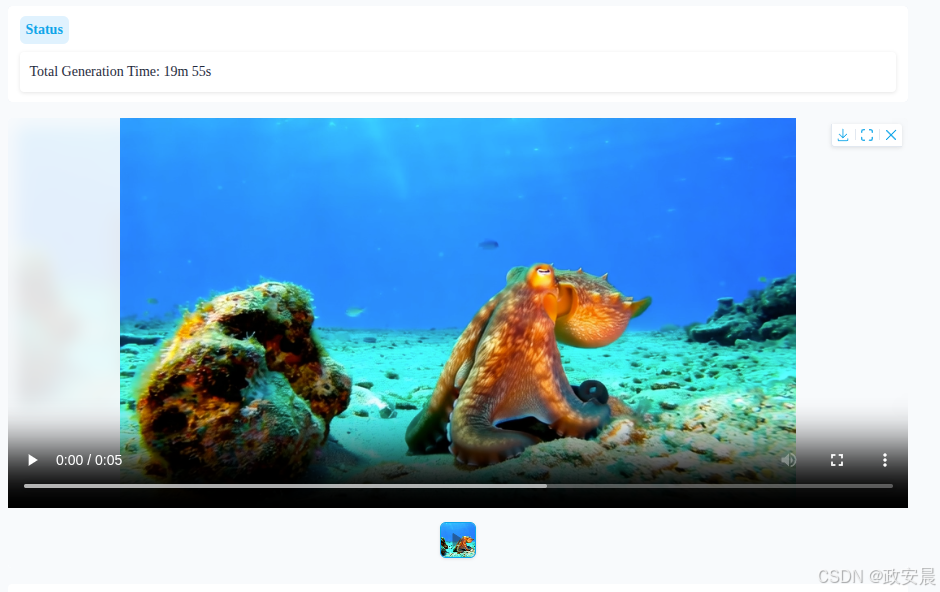
Task: Click the small dark fish in the video
Action: [489, 244]
